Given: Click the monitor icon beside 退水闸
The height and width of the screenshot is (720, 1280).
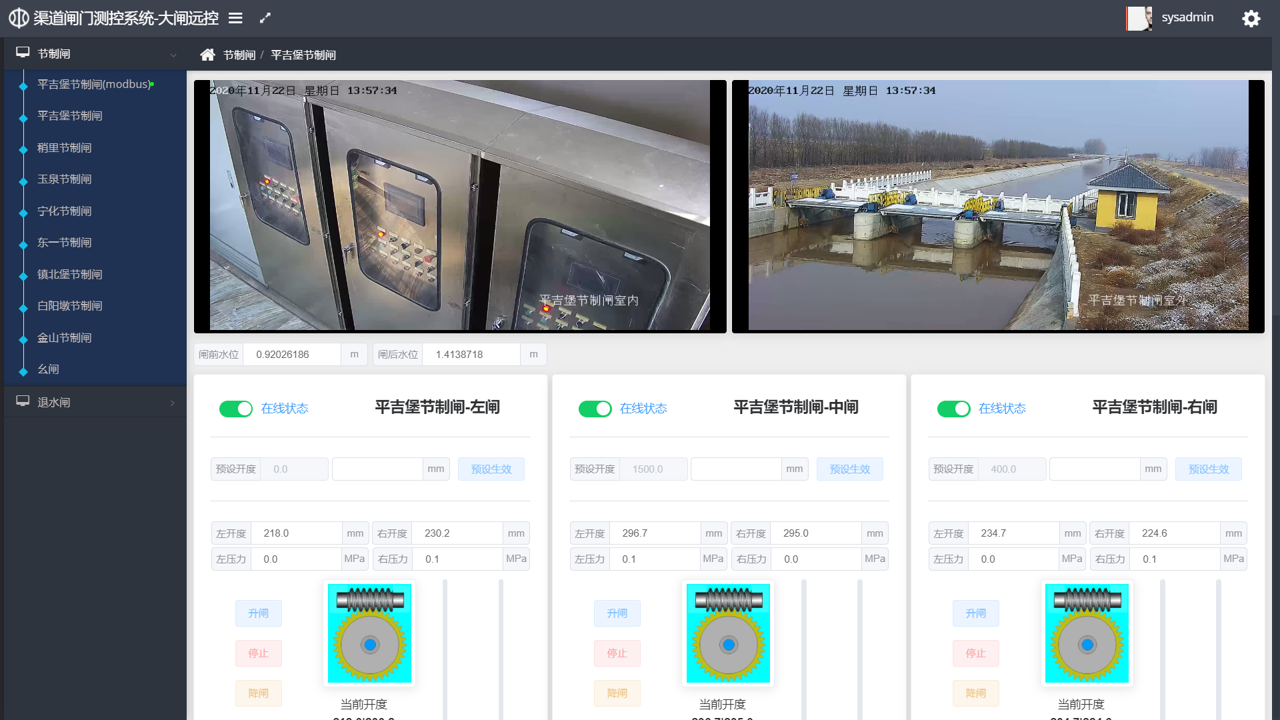Looking at the screenshot, I should click(x=23, y=401).
